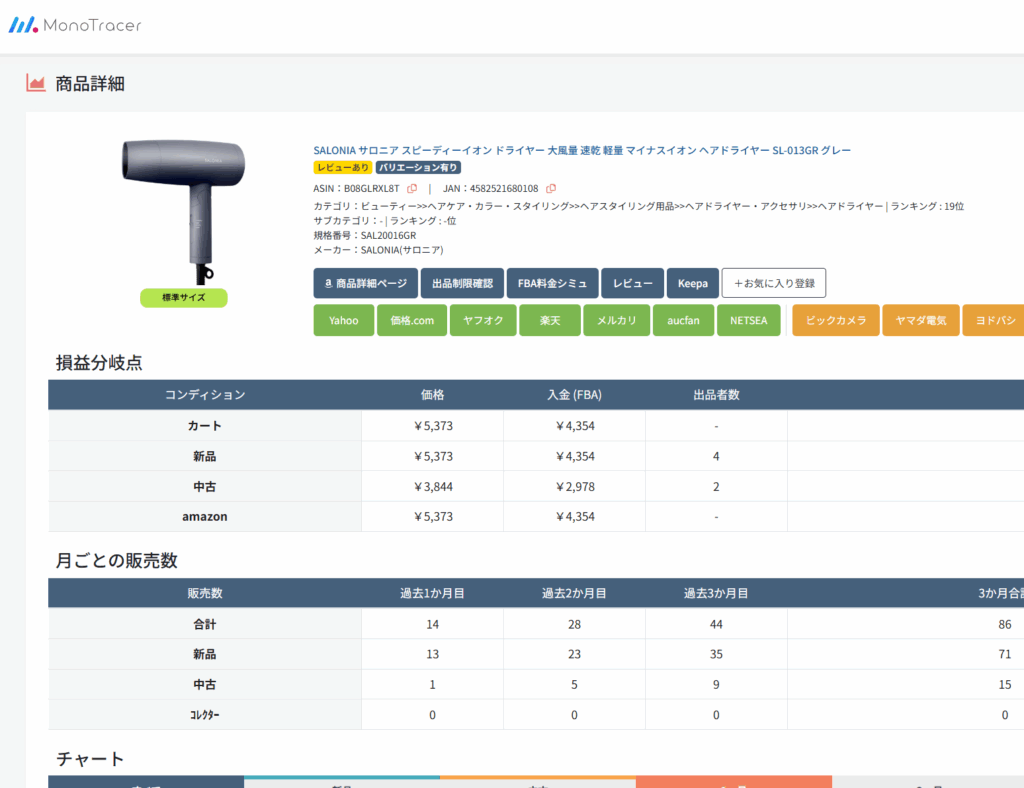
Task: Copy the JAN code with its copy icon
Action: pyautogui.click(x=551, y=189)
